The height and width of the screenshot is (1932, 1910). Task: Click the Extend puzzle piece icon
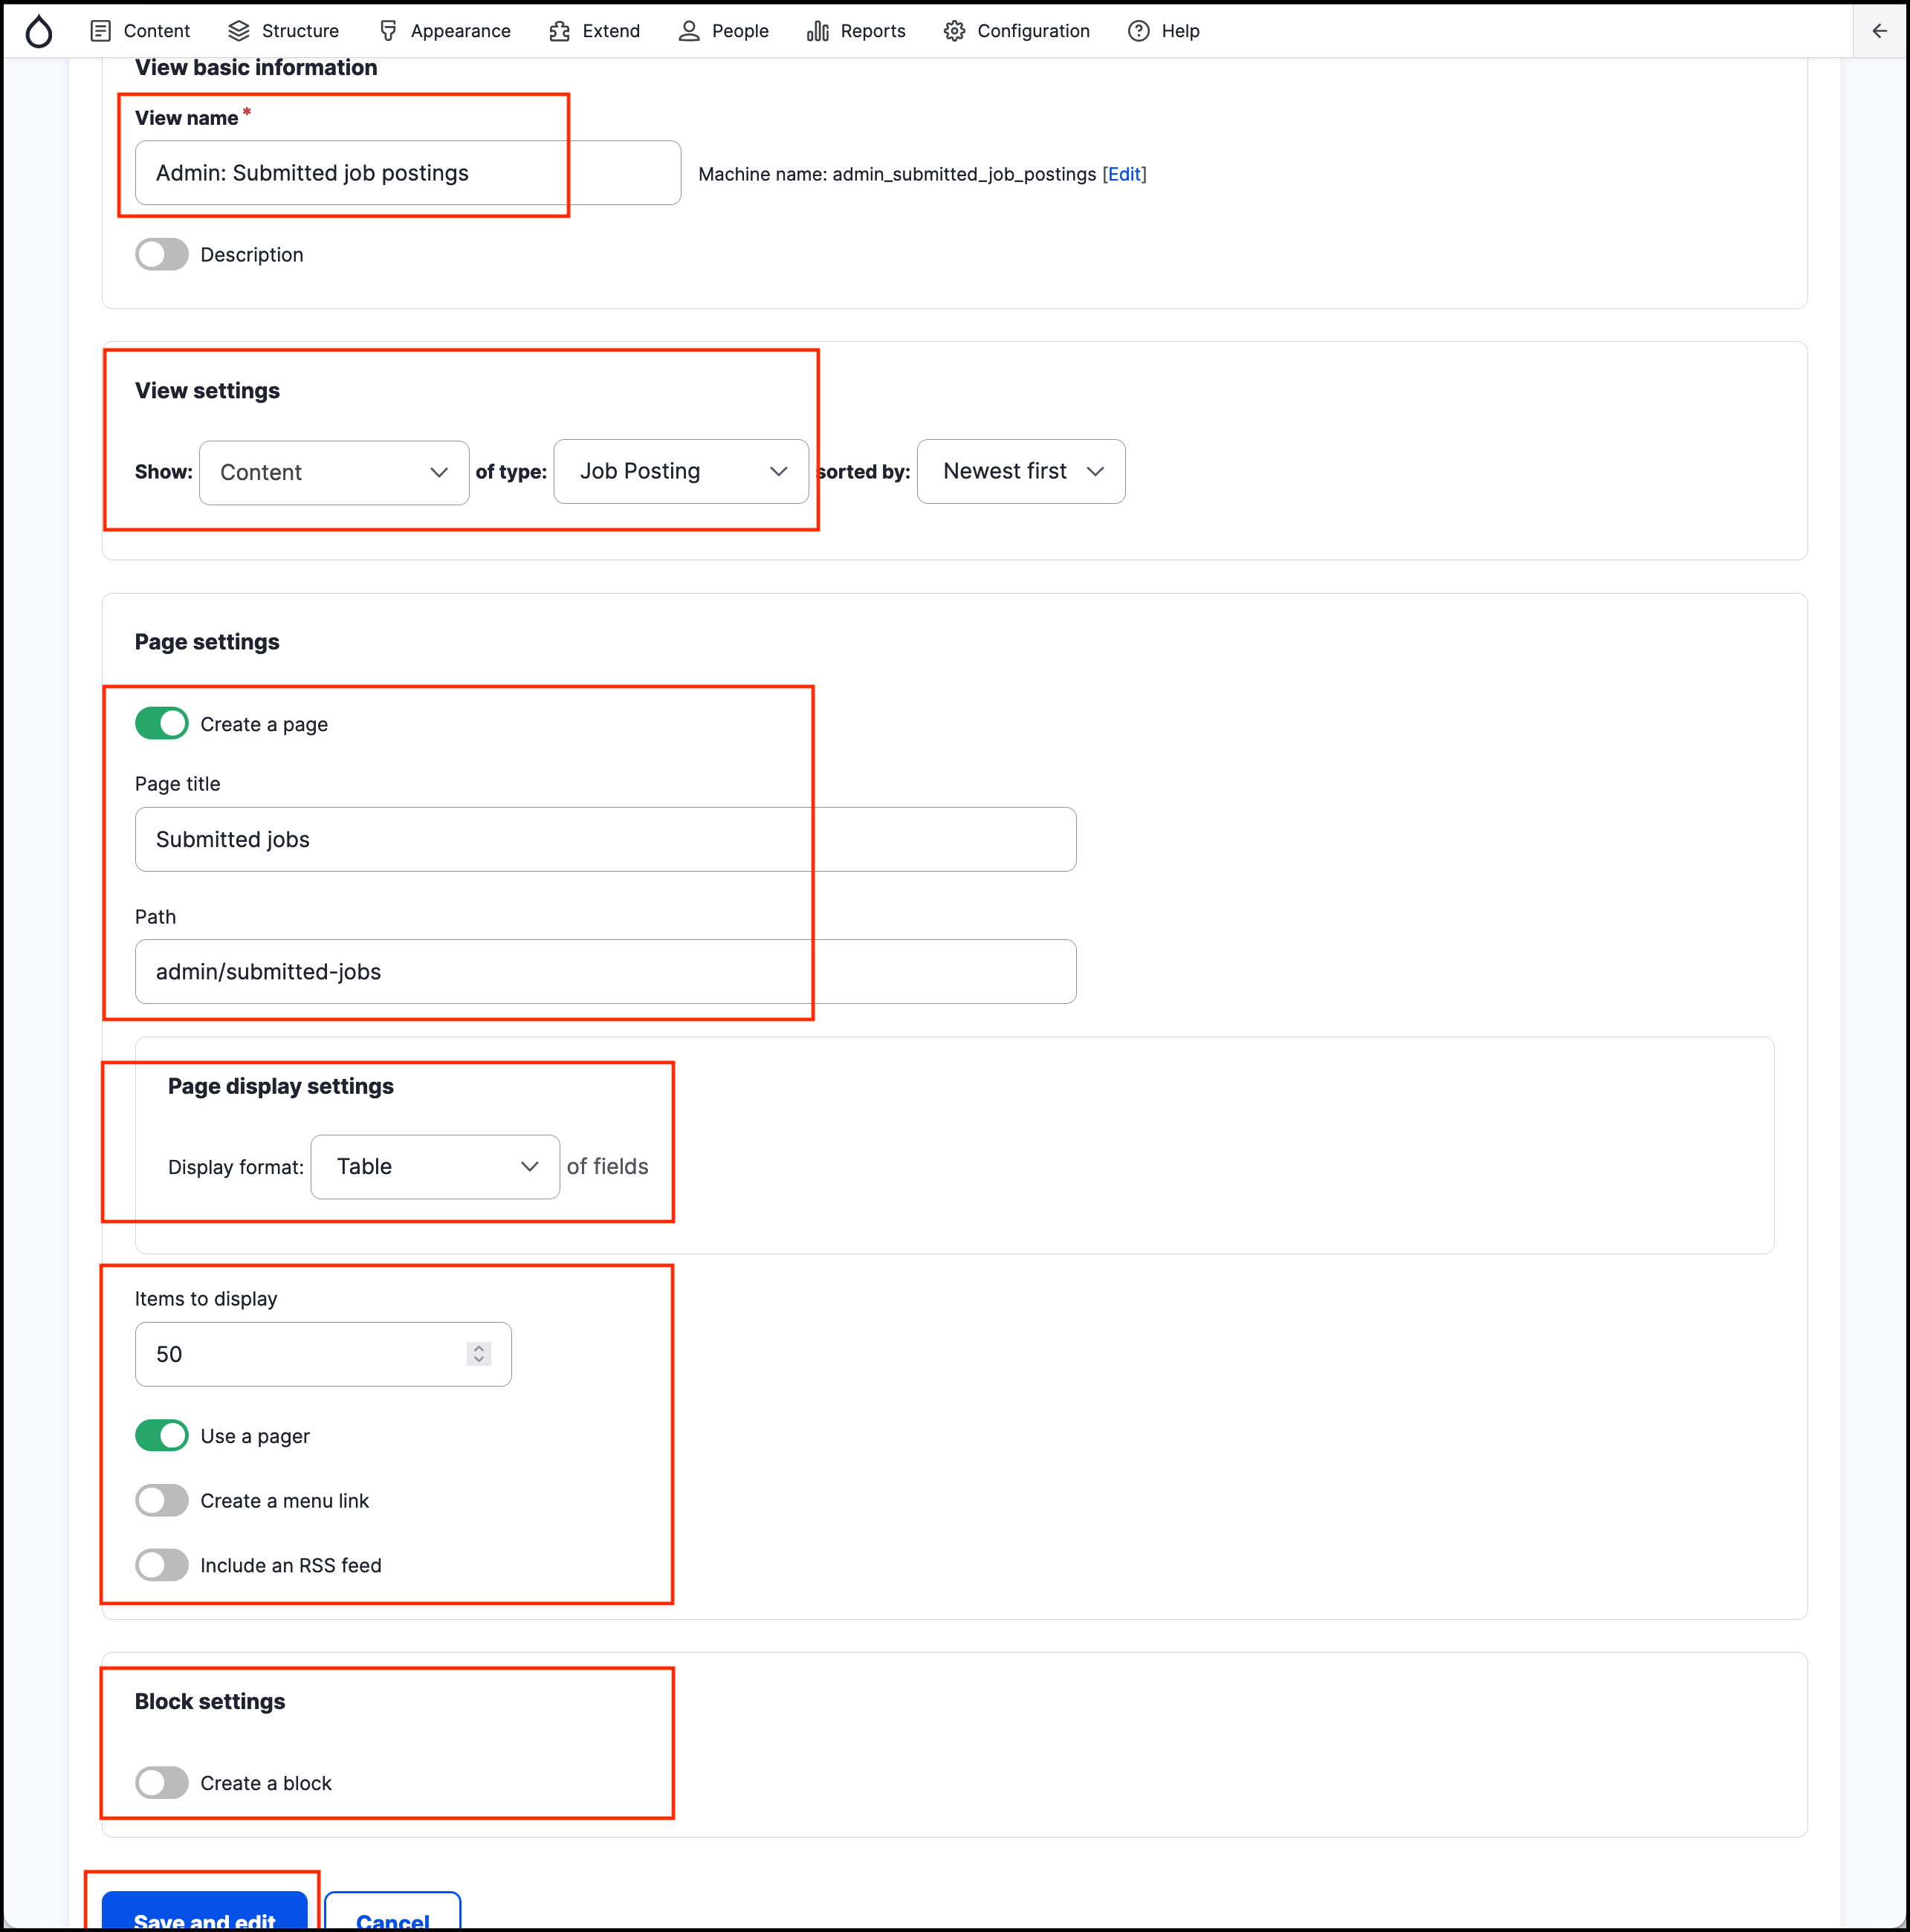(x=559, y=31)
